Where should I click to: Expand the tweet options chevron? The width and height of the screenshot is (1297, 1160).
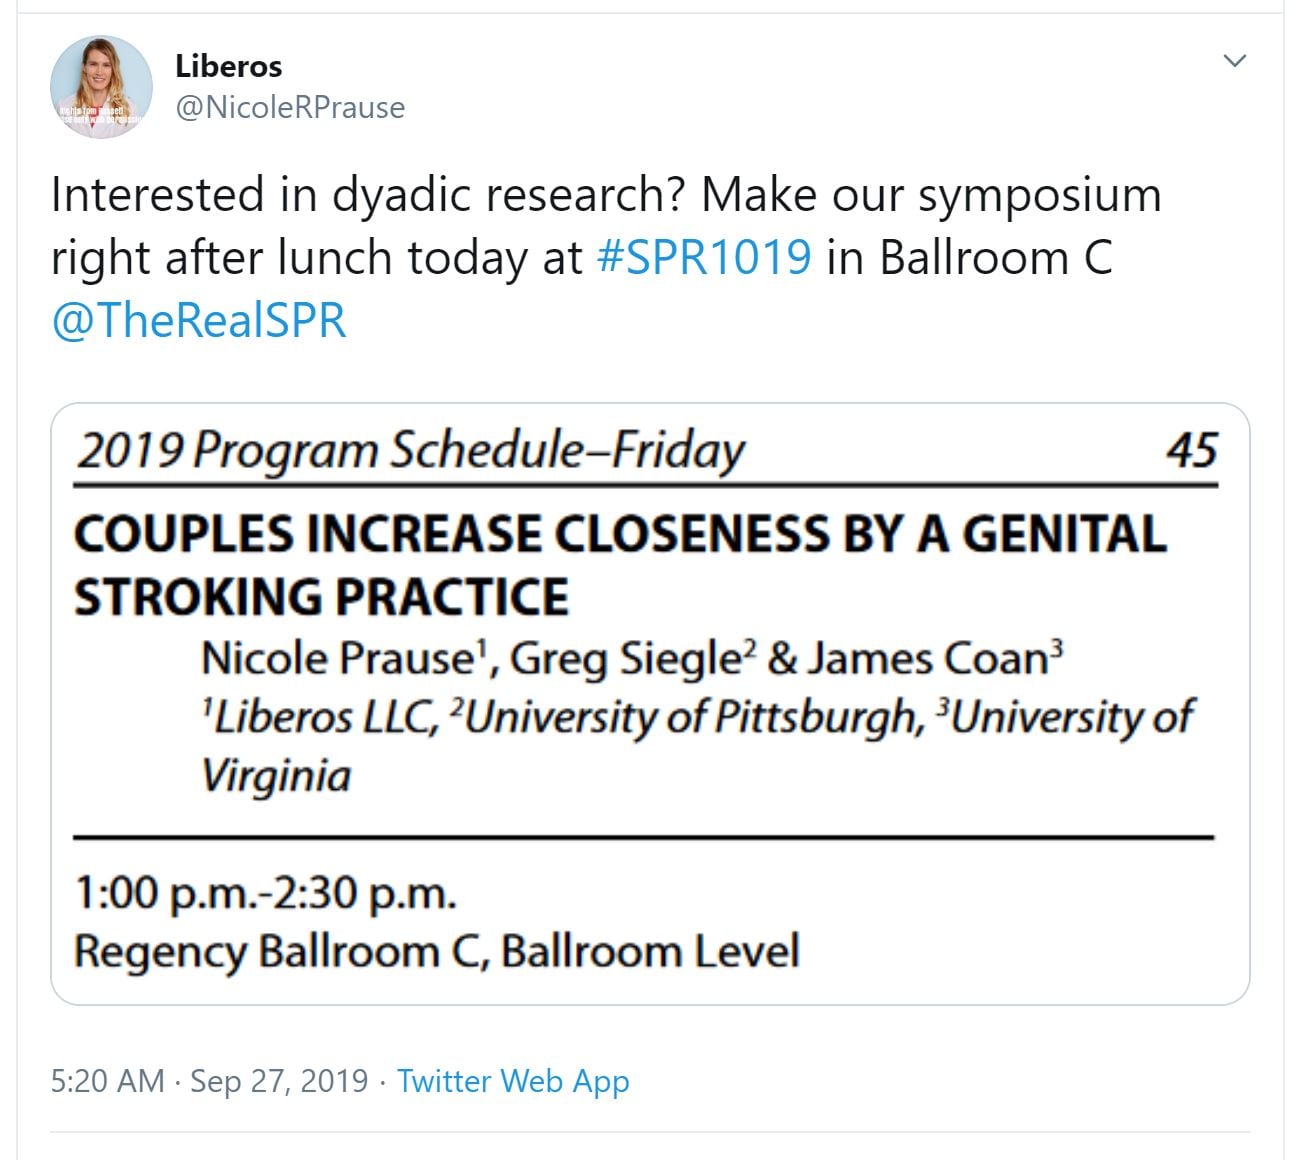click(1235, 61)
